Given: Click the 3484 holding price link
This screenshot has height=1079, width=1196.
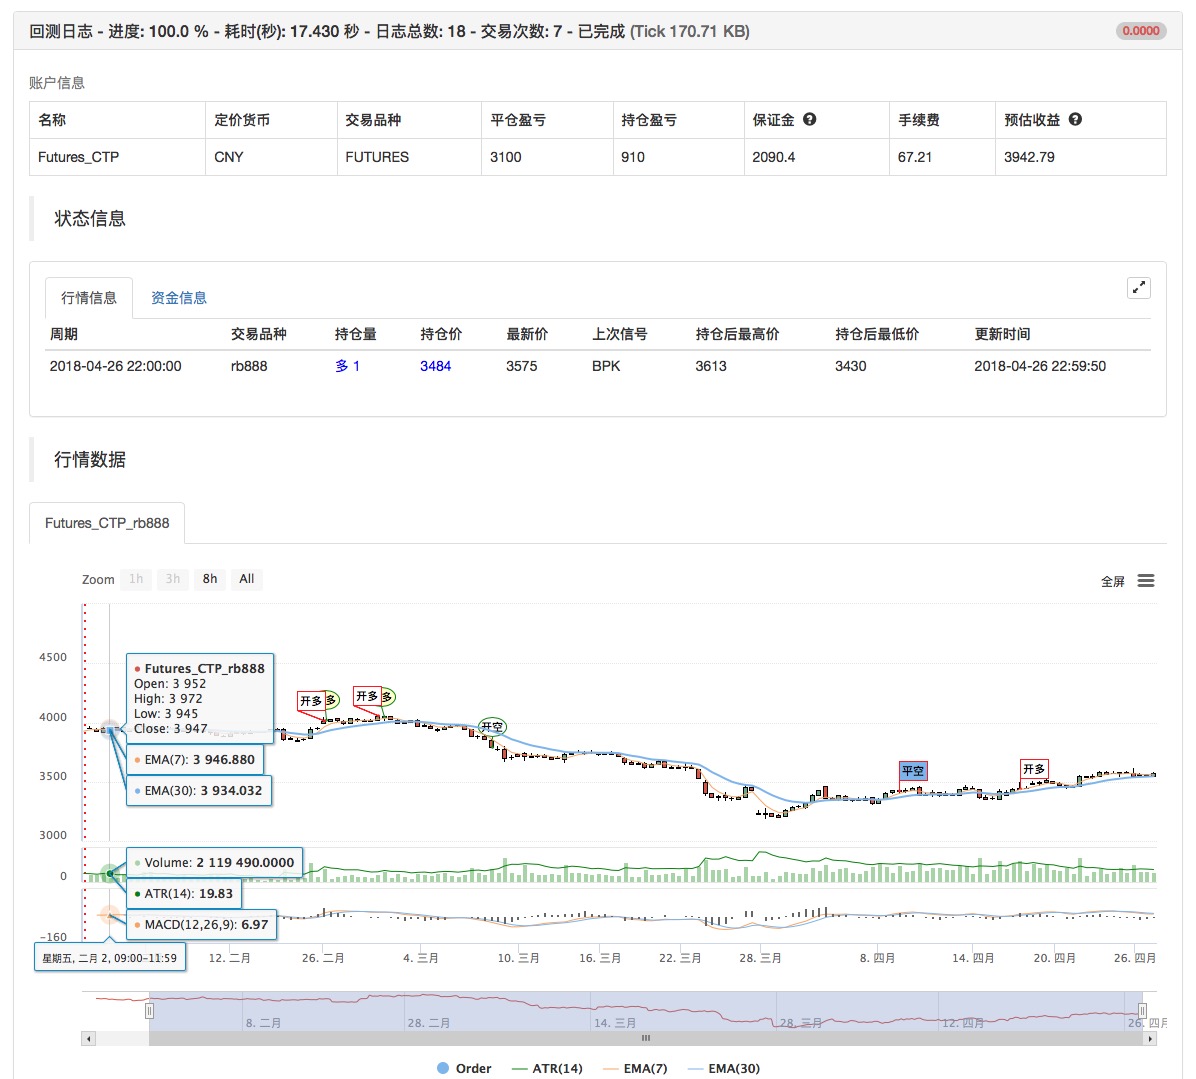Looking at the screenshot, I should pyautogui.click(x=434, y=366).
